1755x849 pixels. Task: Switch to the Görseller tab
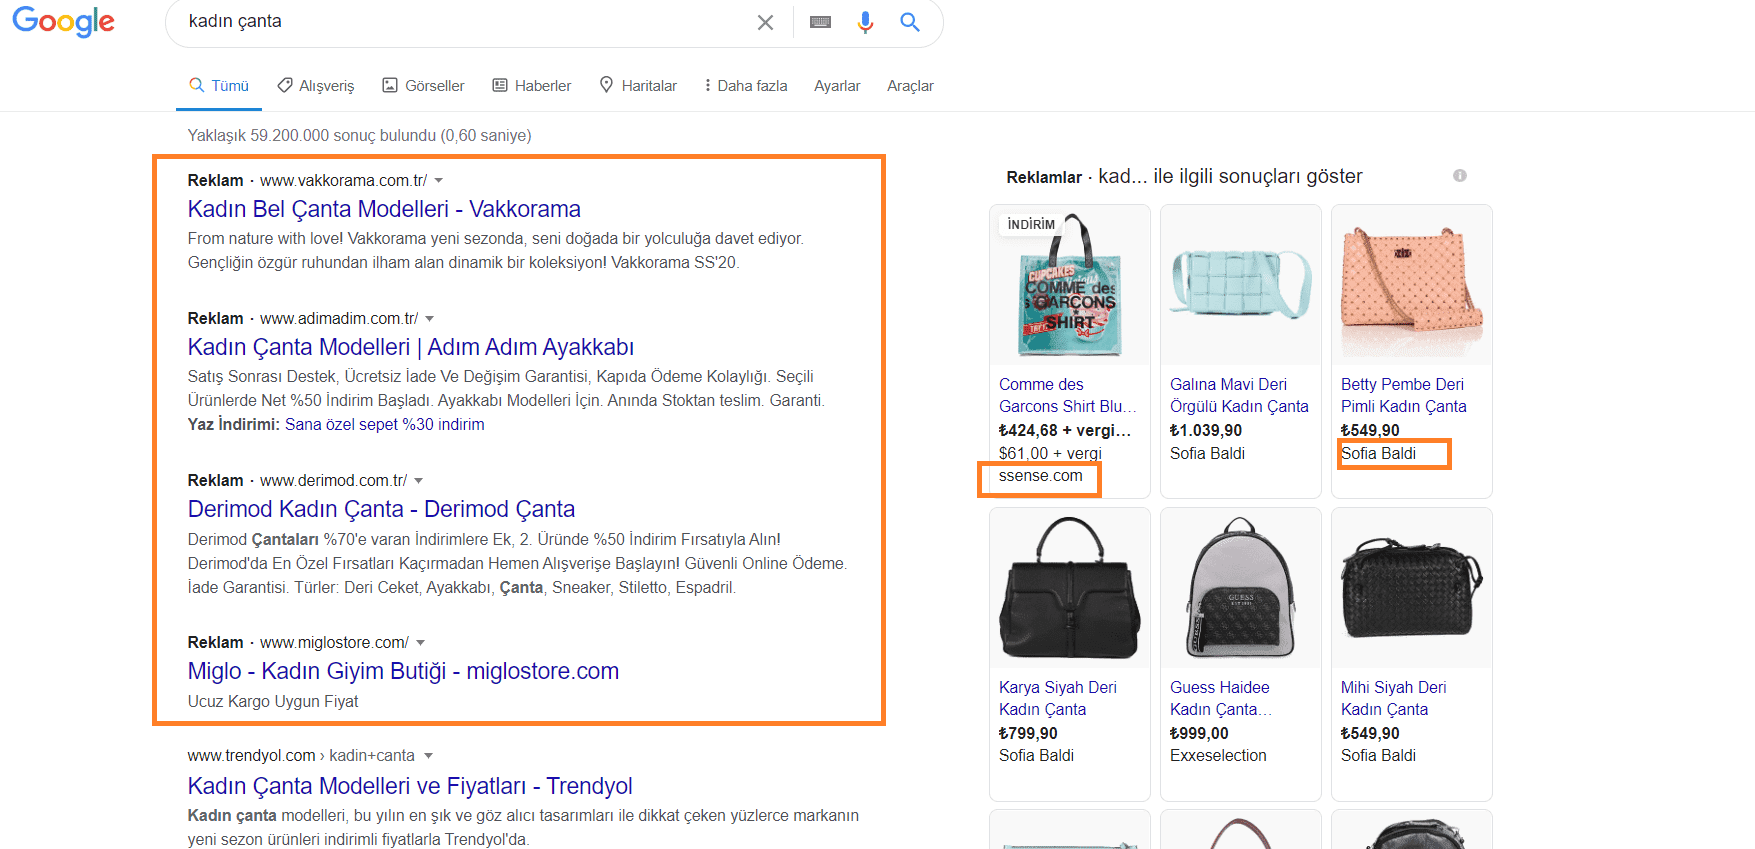(423, 86)
